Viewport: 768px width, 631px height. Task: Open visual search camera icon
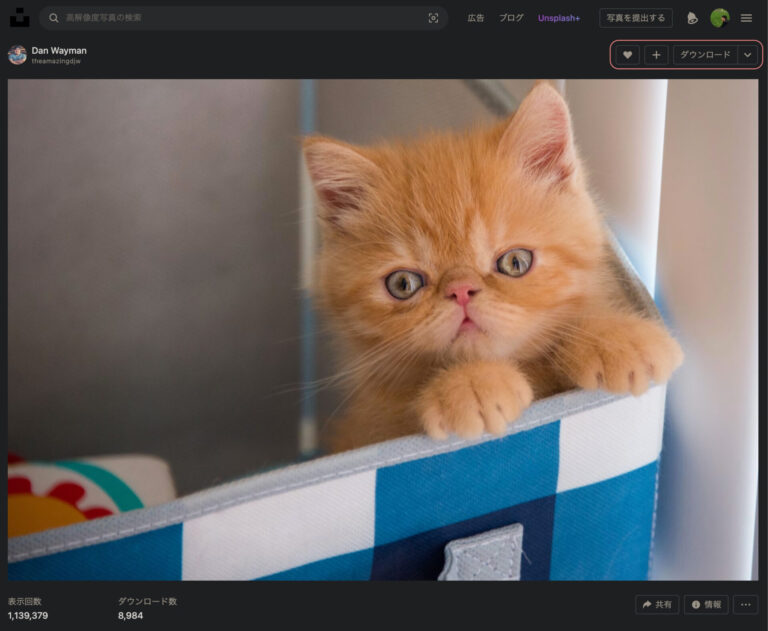(433, 18)
